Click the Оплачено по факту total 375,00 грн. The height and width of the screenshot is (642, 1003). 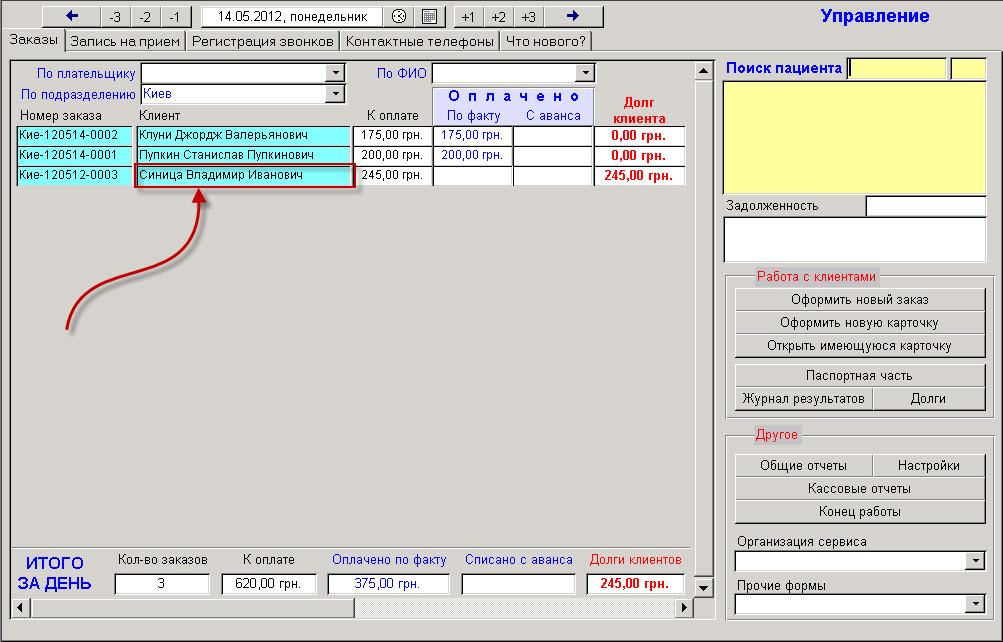[x=388, y=584]
